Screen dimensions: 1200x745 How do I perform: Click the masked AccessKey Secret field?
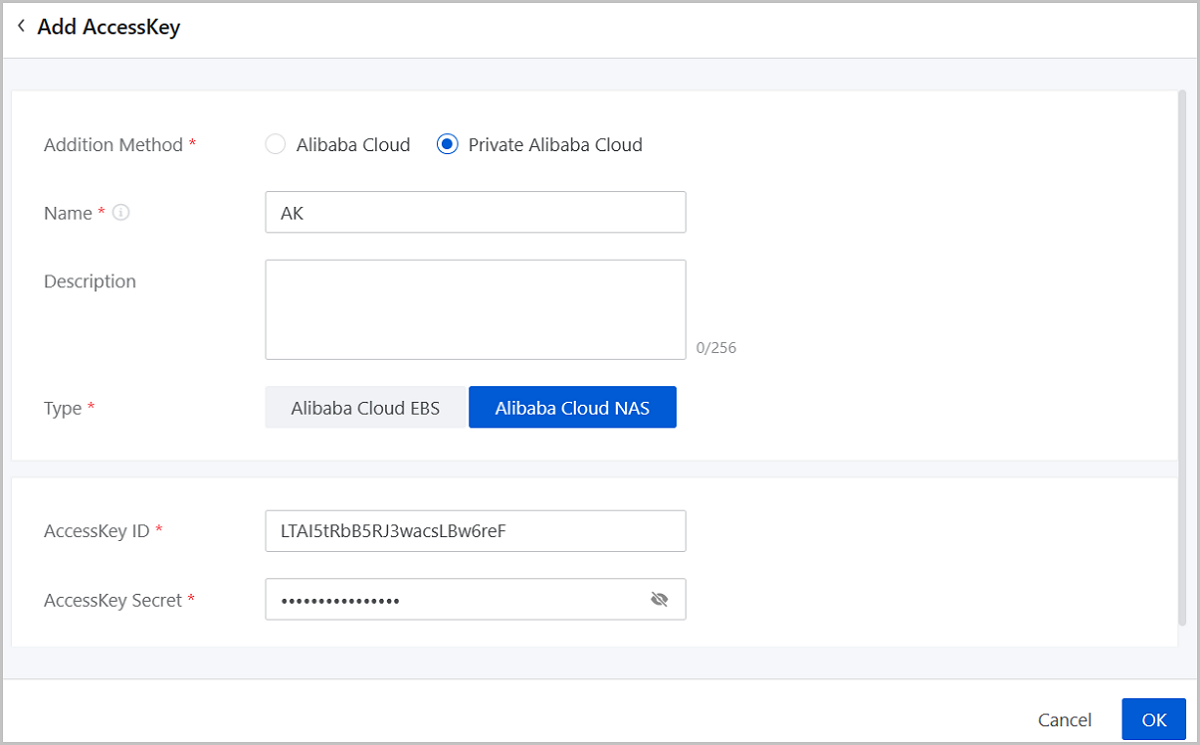(x=455, y=600)
